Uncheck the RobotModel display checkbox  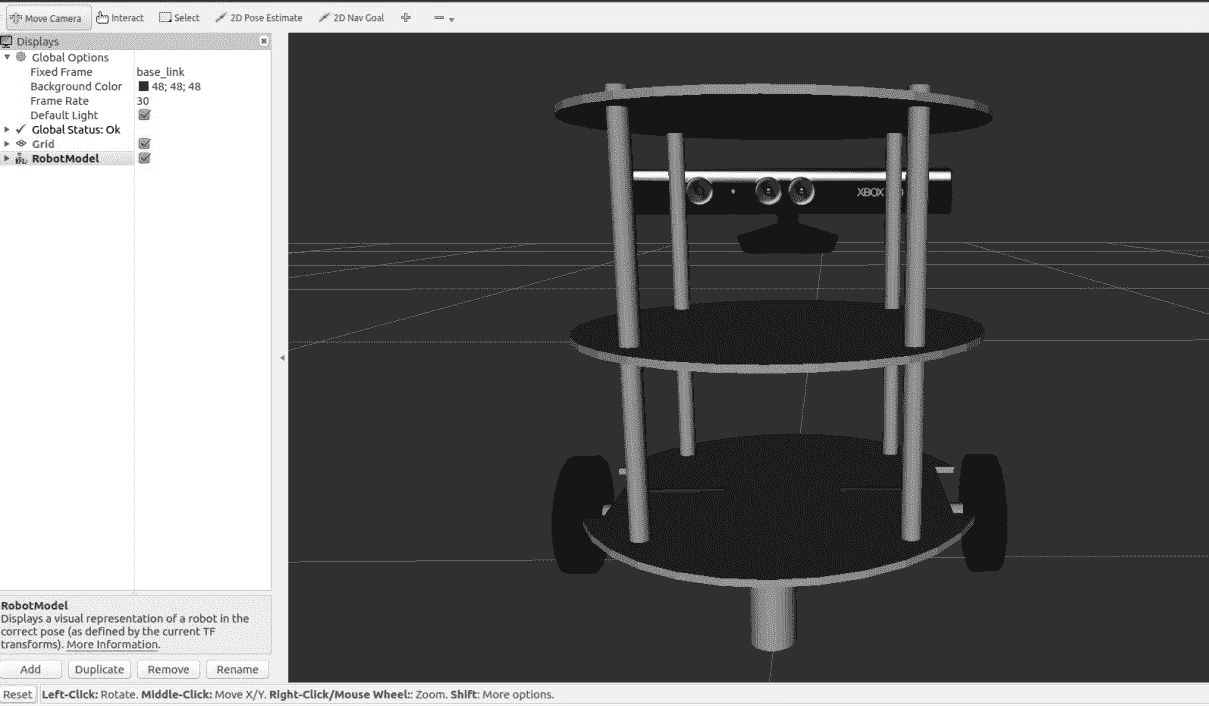144,158
